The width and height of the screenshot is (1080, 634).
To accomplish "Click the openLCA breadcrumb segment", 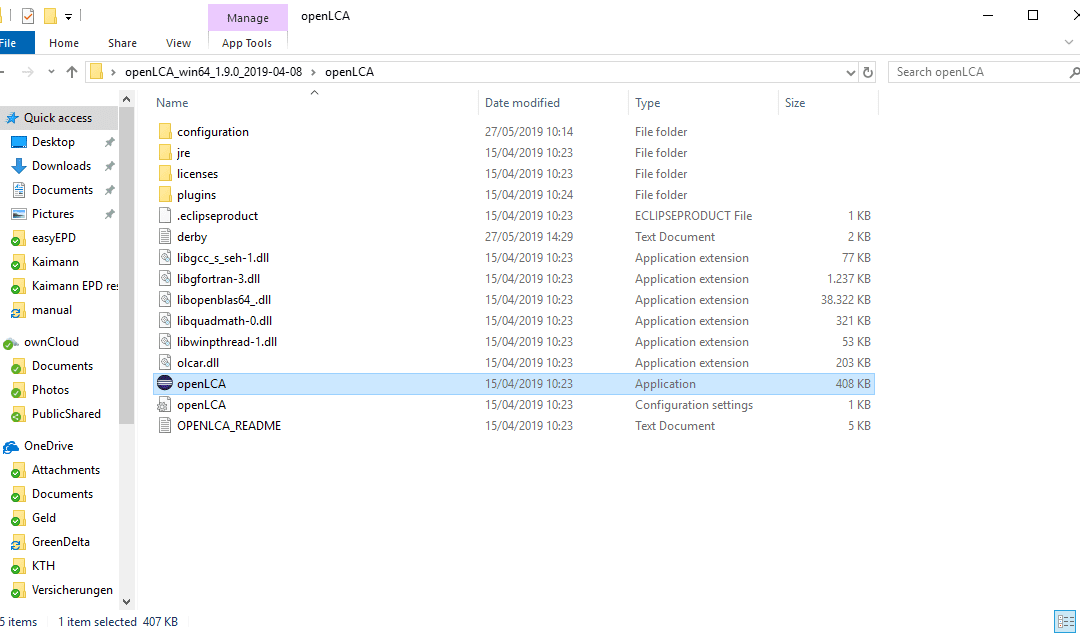I will click(349, 72).
